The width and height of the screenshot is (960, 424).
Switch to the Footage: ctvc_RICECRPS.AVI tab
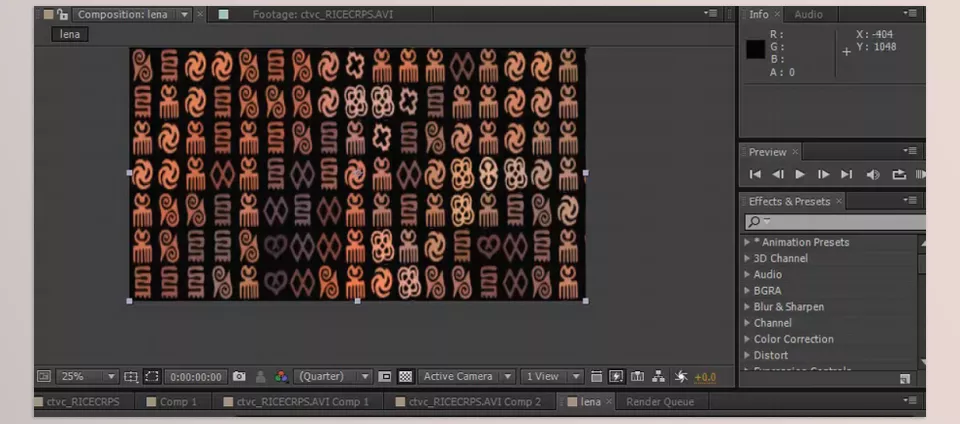[x=321, y=15]
